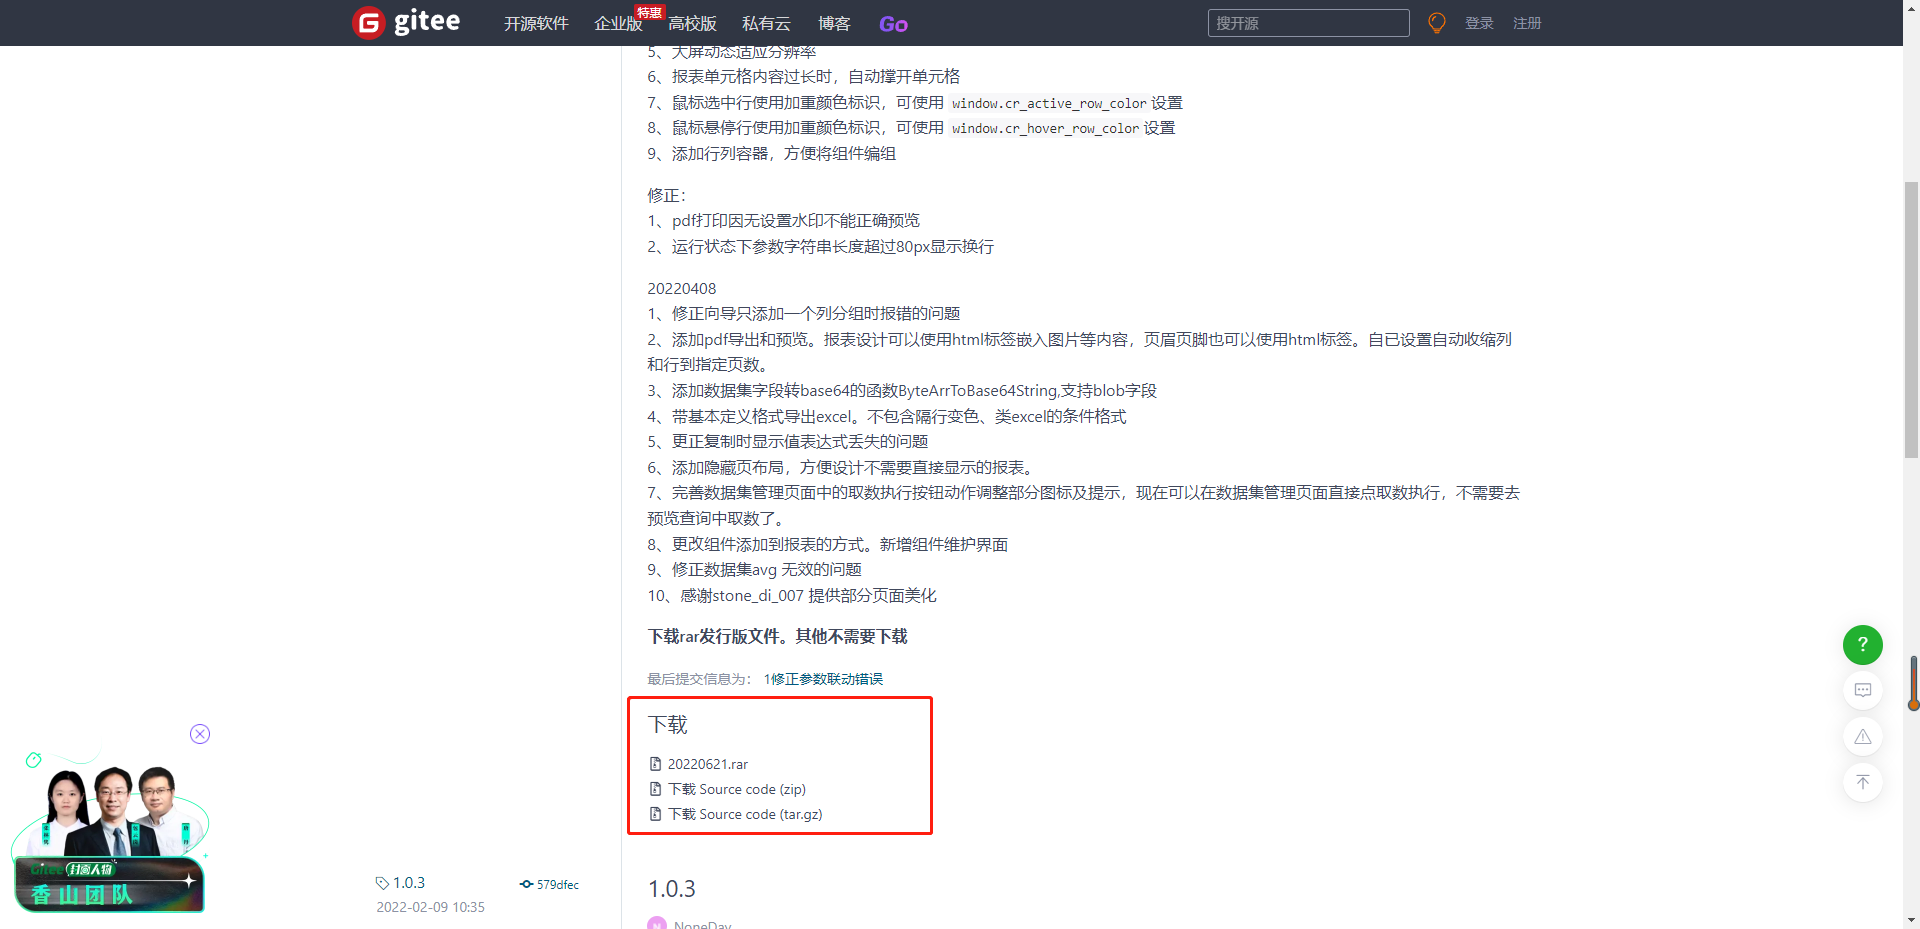Download Source code (zip)
The image size is (1920, 929).
tap(737, 789)
